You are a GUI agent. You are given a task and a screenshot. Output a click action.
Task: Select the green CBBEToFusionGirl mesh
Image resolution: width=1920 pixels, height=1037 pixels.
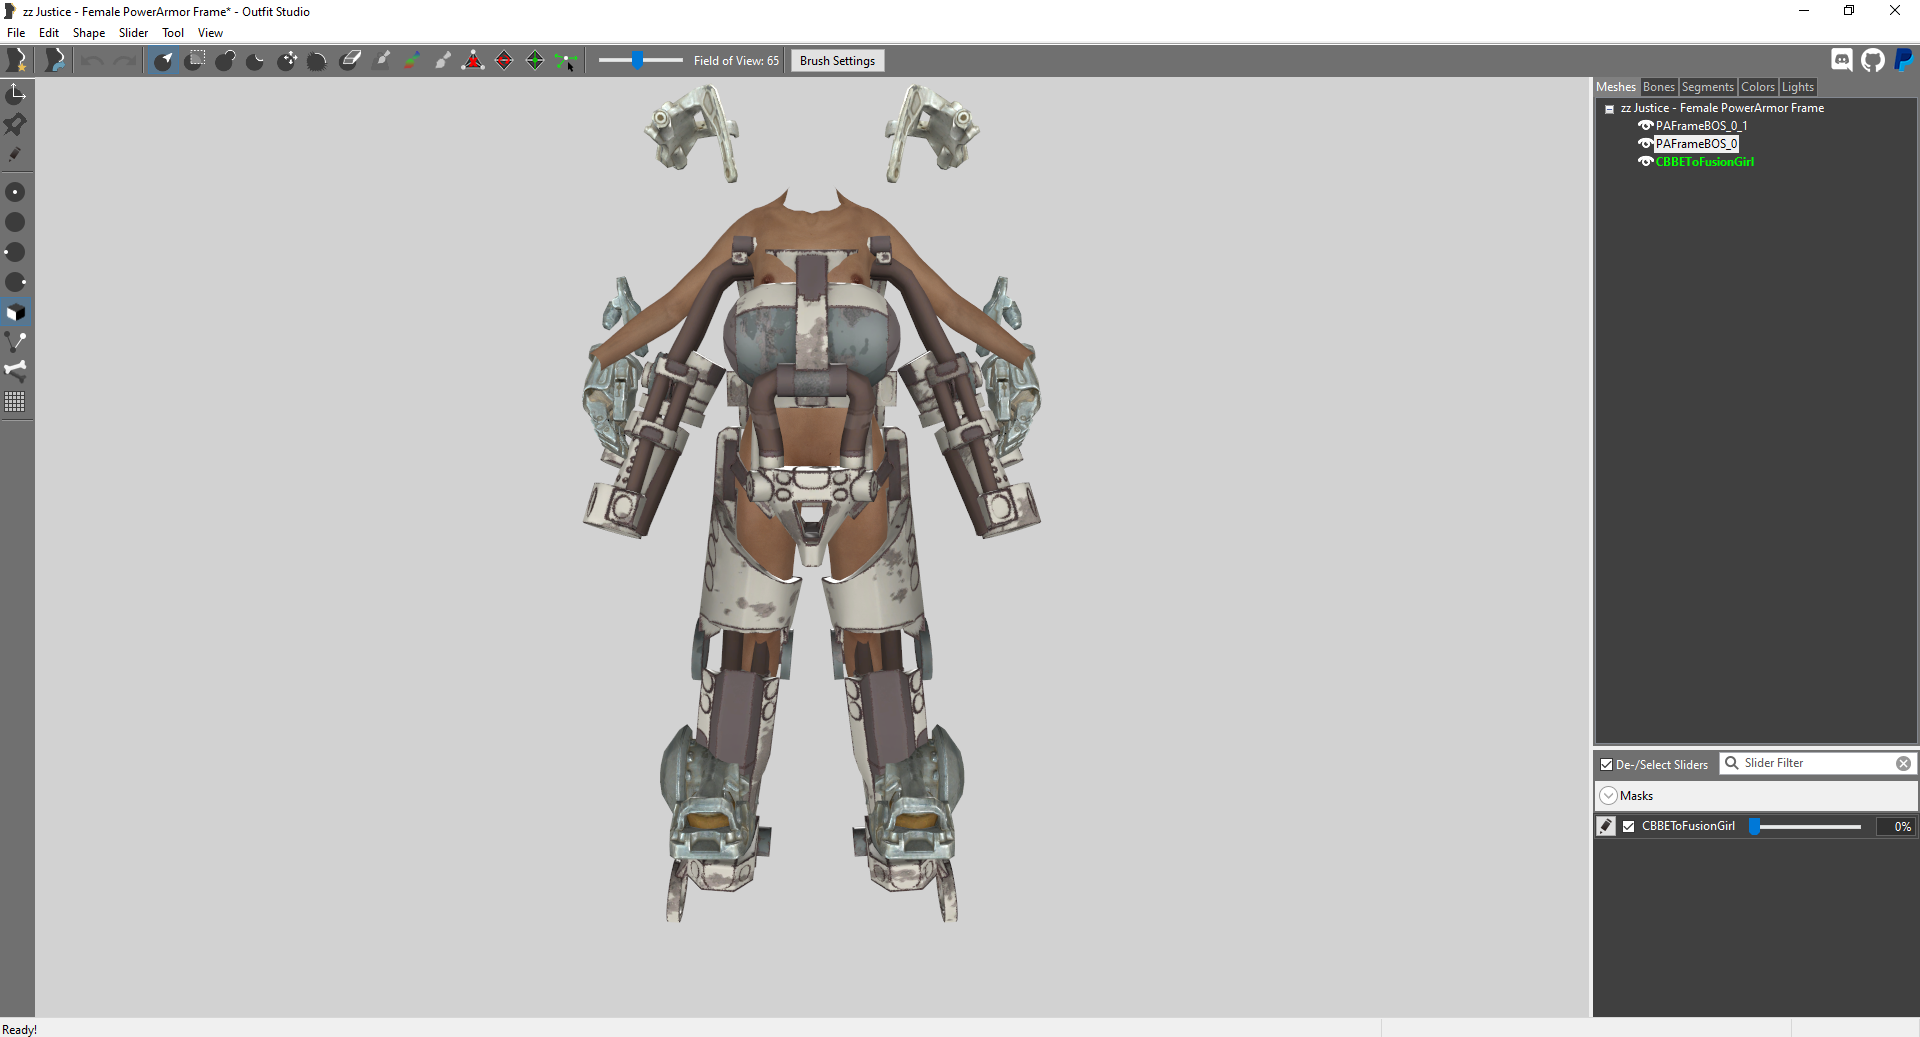pyautogui.click(x=1704, y=162)
